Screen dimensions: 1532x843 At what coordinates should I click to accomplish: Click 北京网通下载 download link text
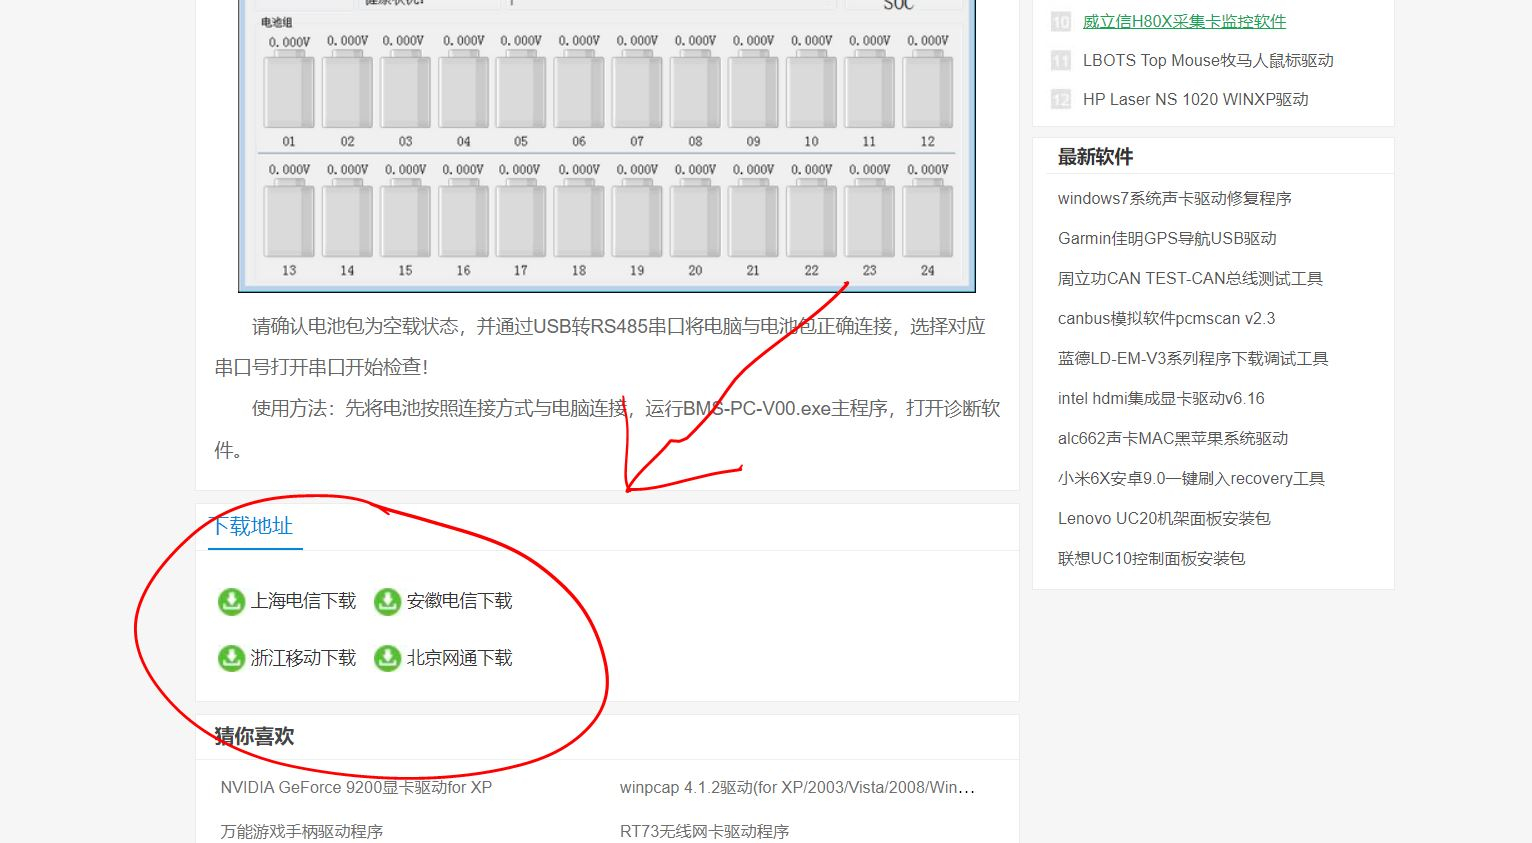(459, 658)
